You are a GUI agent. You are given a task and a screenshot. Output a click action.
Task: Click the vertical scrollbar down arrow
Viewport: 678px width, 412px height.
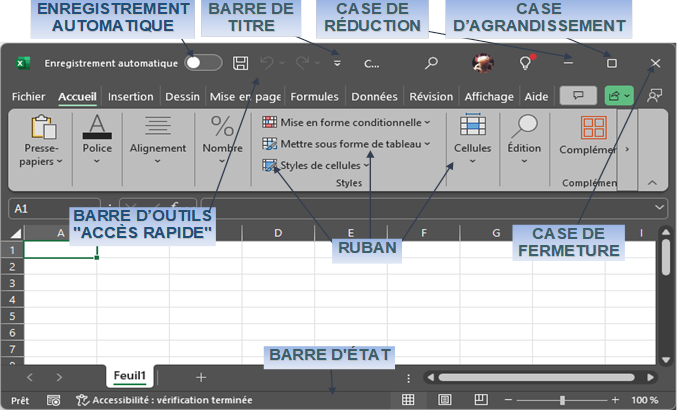pos(666,359)
